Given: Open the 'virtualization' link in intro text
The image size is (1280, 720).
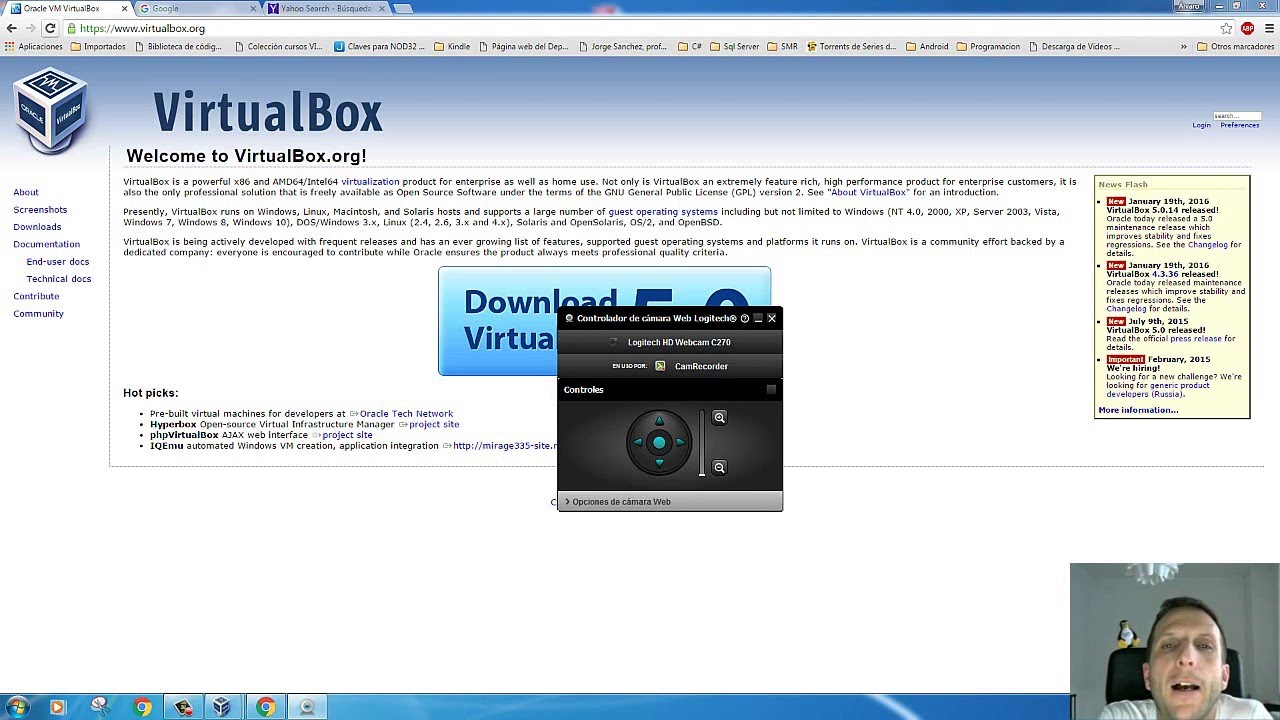Looking at the screenshot, I should [370, 182].
